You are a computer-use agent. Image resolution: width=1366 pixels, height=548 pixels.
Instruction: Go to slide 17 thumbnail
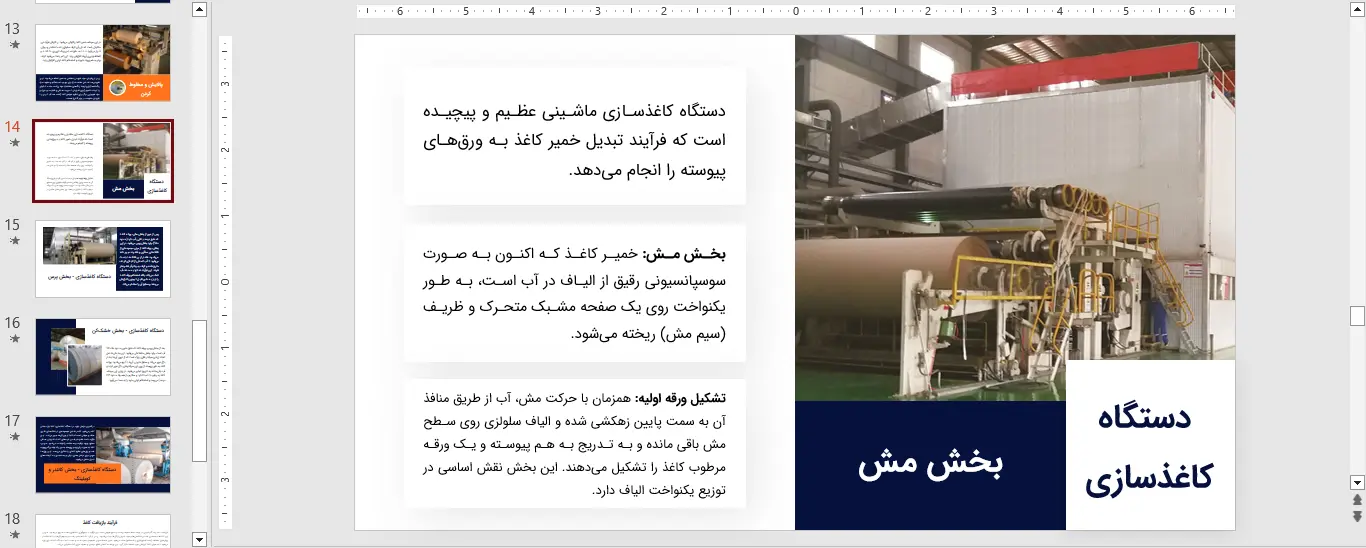(x=103, y=455)
